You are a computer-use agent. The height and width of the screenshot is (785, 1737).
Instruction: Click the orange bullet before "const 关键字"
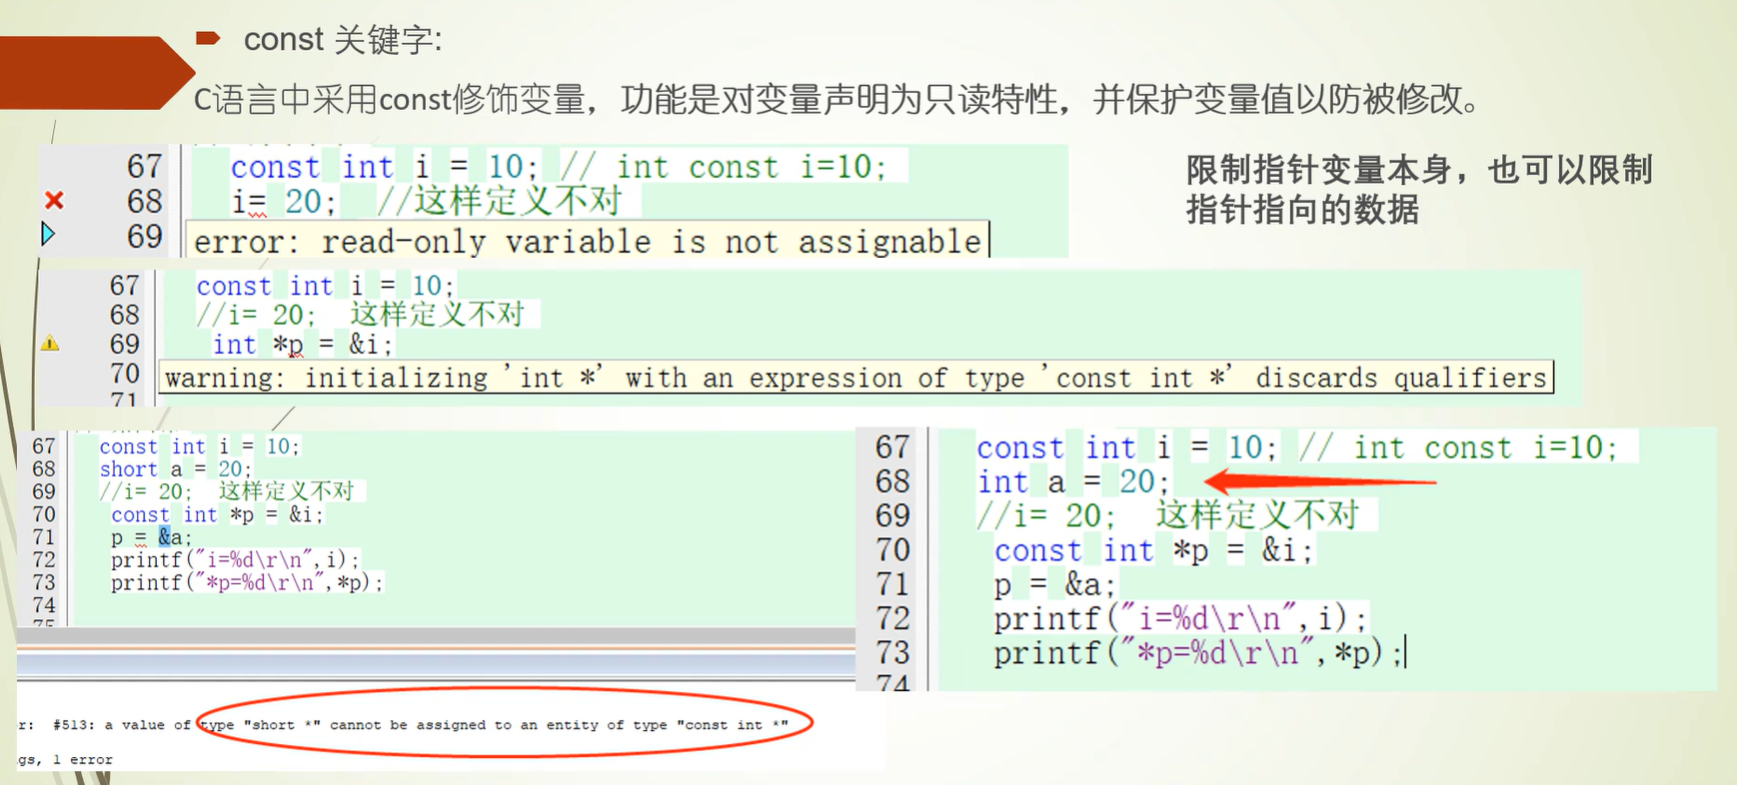(x=208, y=38)
